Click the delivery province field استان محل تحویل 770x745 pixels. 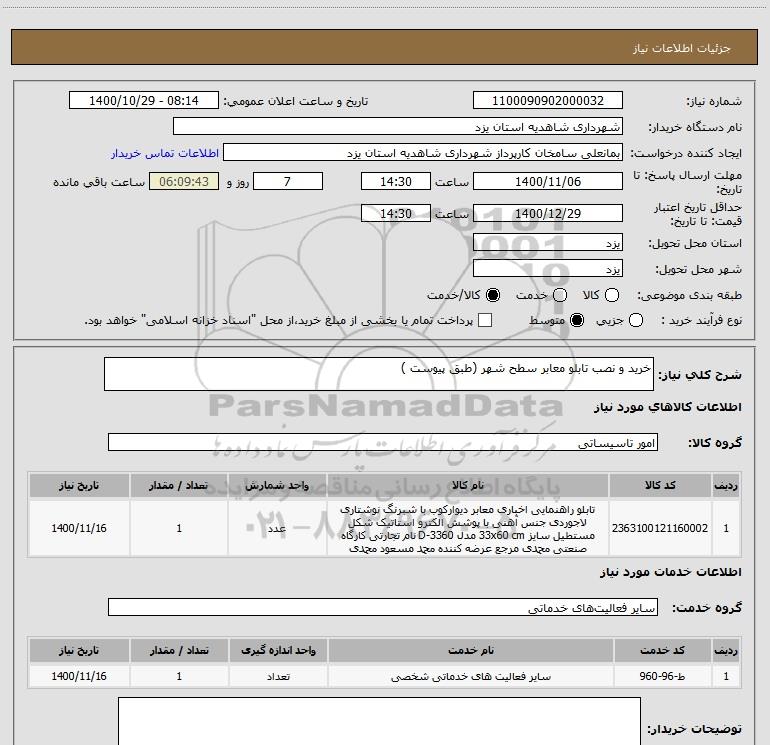tap(548, 242)
